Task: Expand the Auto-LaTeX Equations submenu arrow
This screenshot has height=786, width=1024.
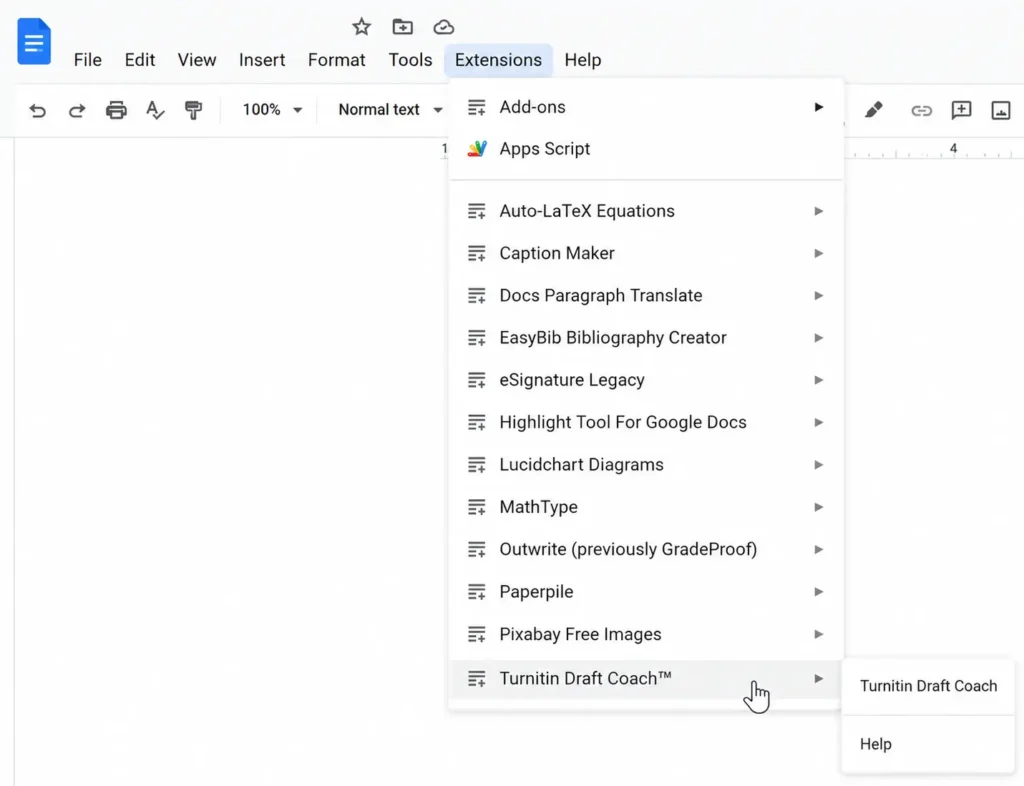Action: [x=818, y=211]
